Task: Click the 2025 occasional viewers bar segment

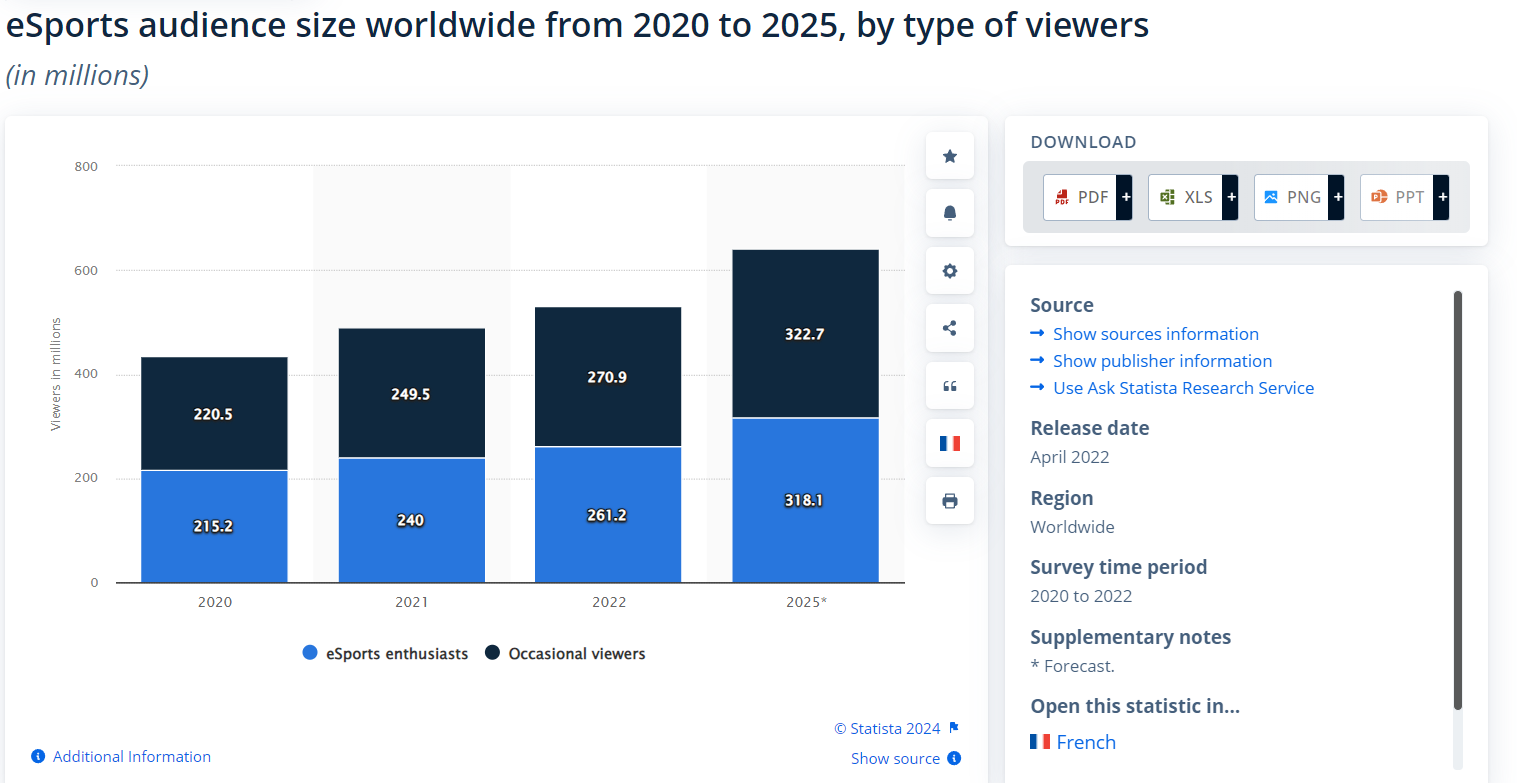Action: click(805, 334)
